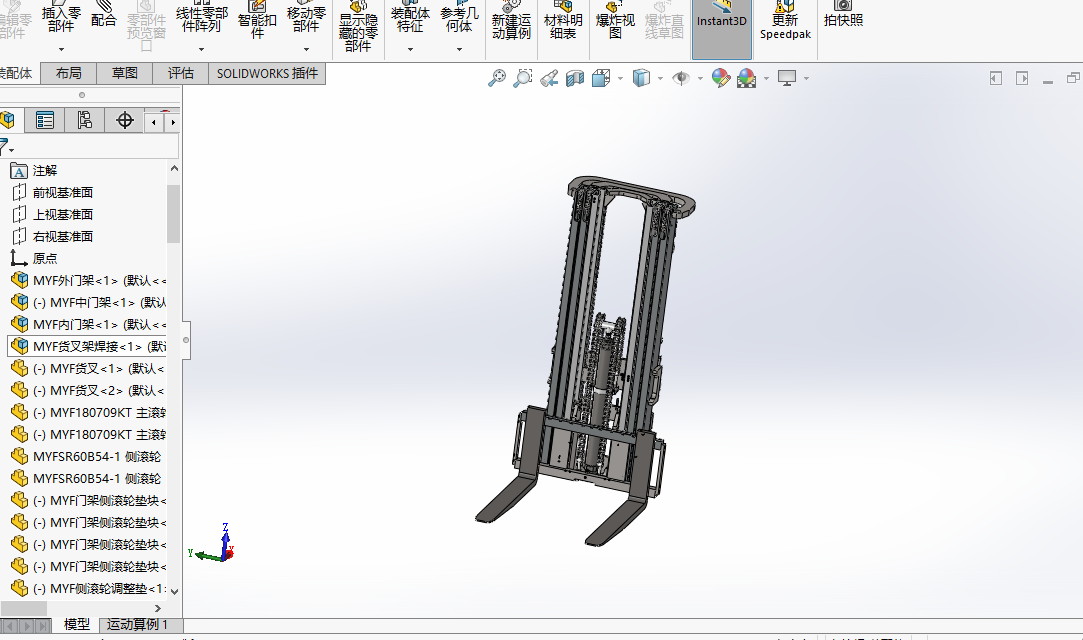Click Smart Fasteners (智能扣件) tool
1083x640 pixels.
point(257,19)
